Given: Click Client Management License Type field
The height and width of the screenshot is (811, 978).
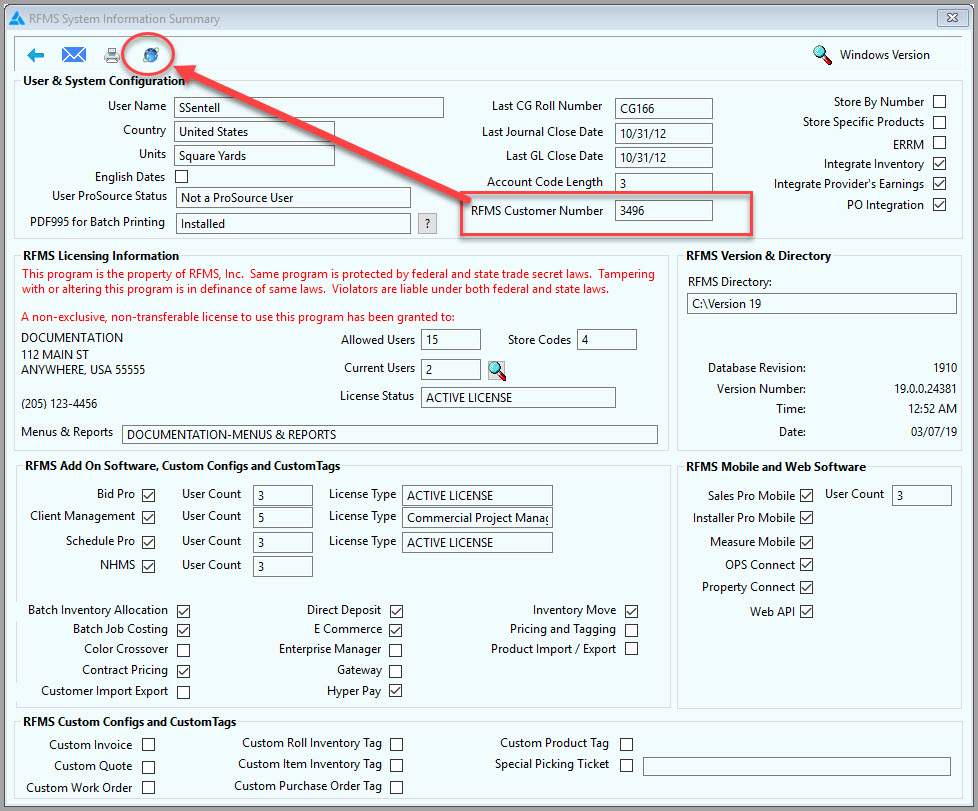Looking at the screenshot, I should pyautogui.click(x=477, y=517).
